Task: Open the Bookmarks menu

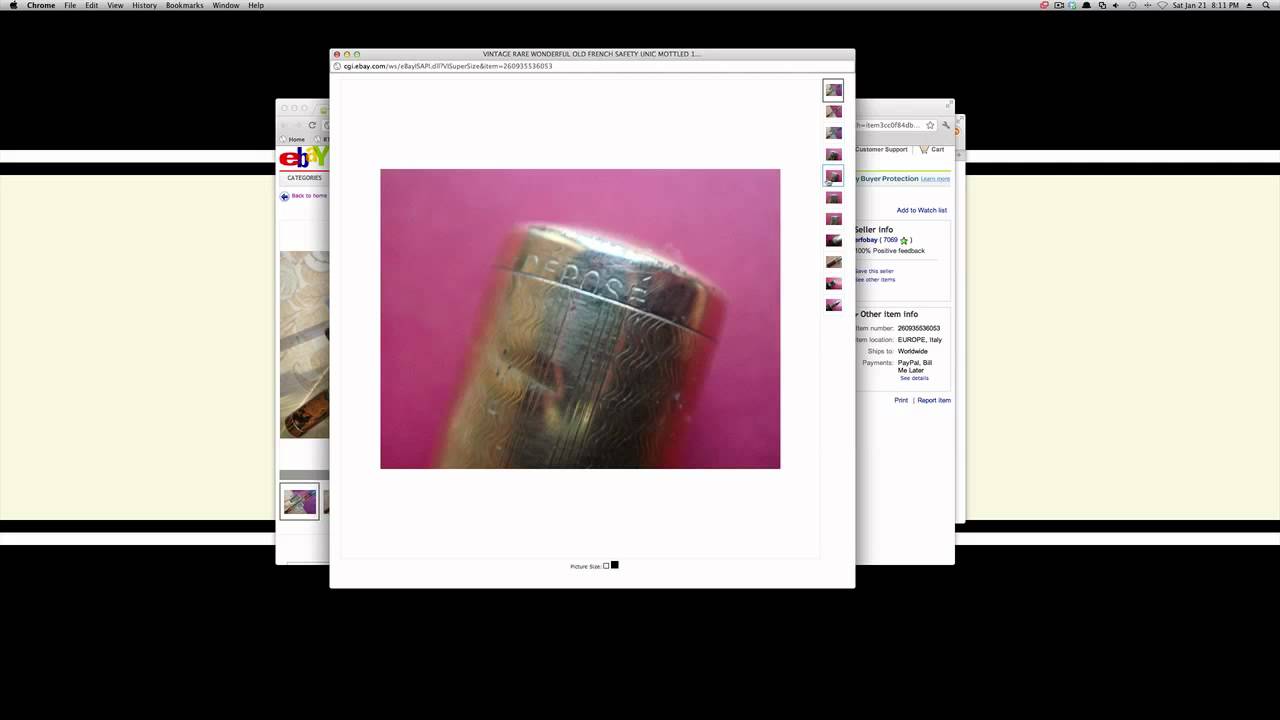Action: tap(185, 5)
